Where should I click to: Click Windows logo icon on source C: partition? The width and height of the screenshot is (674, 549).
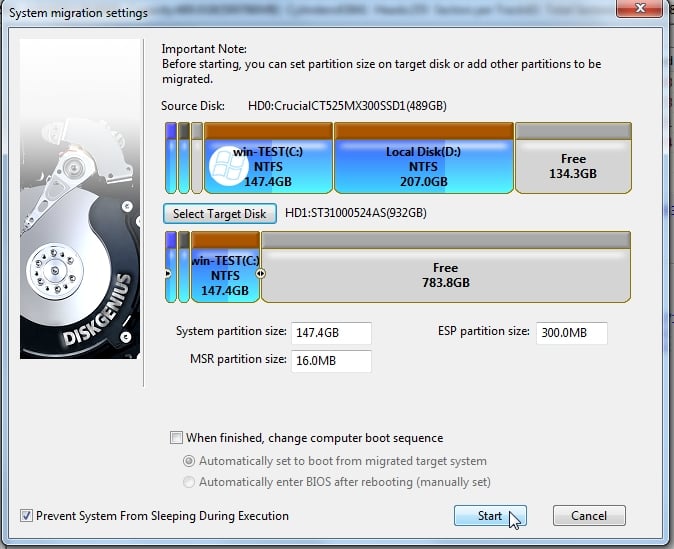228,166
